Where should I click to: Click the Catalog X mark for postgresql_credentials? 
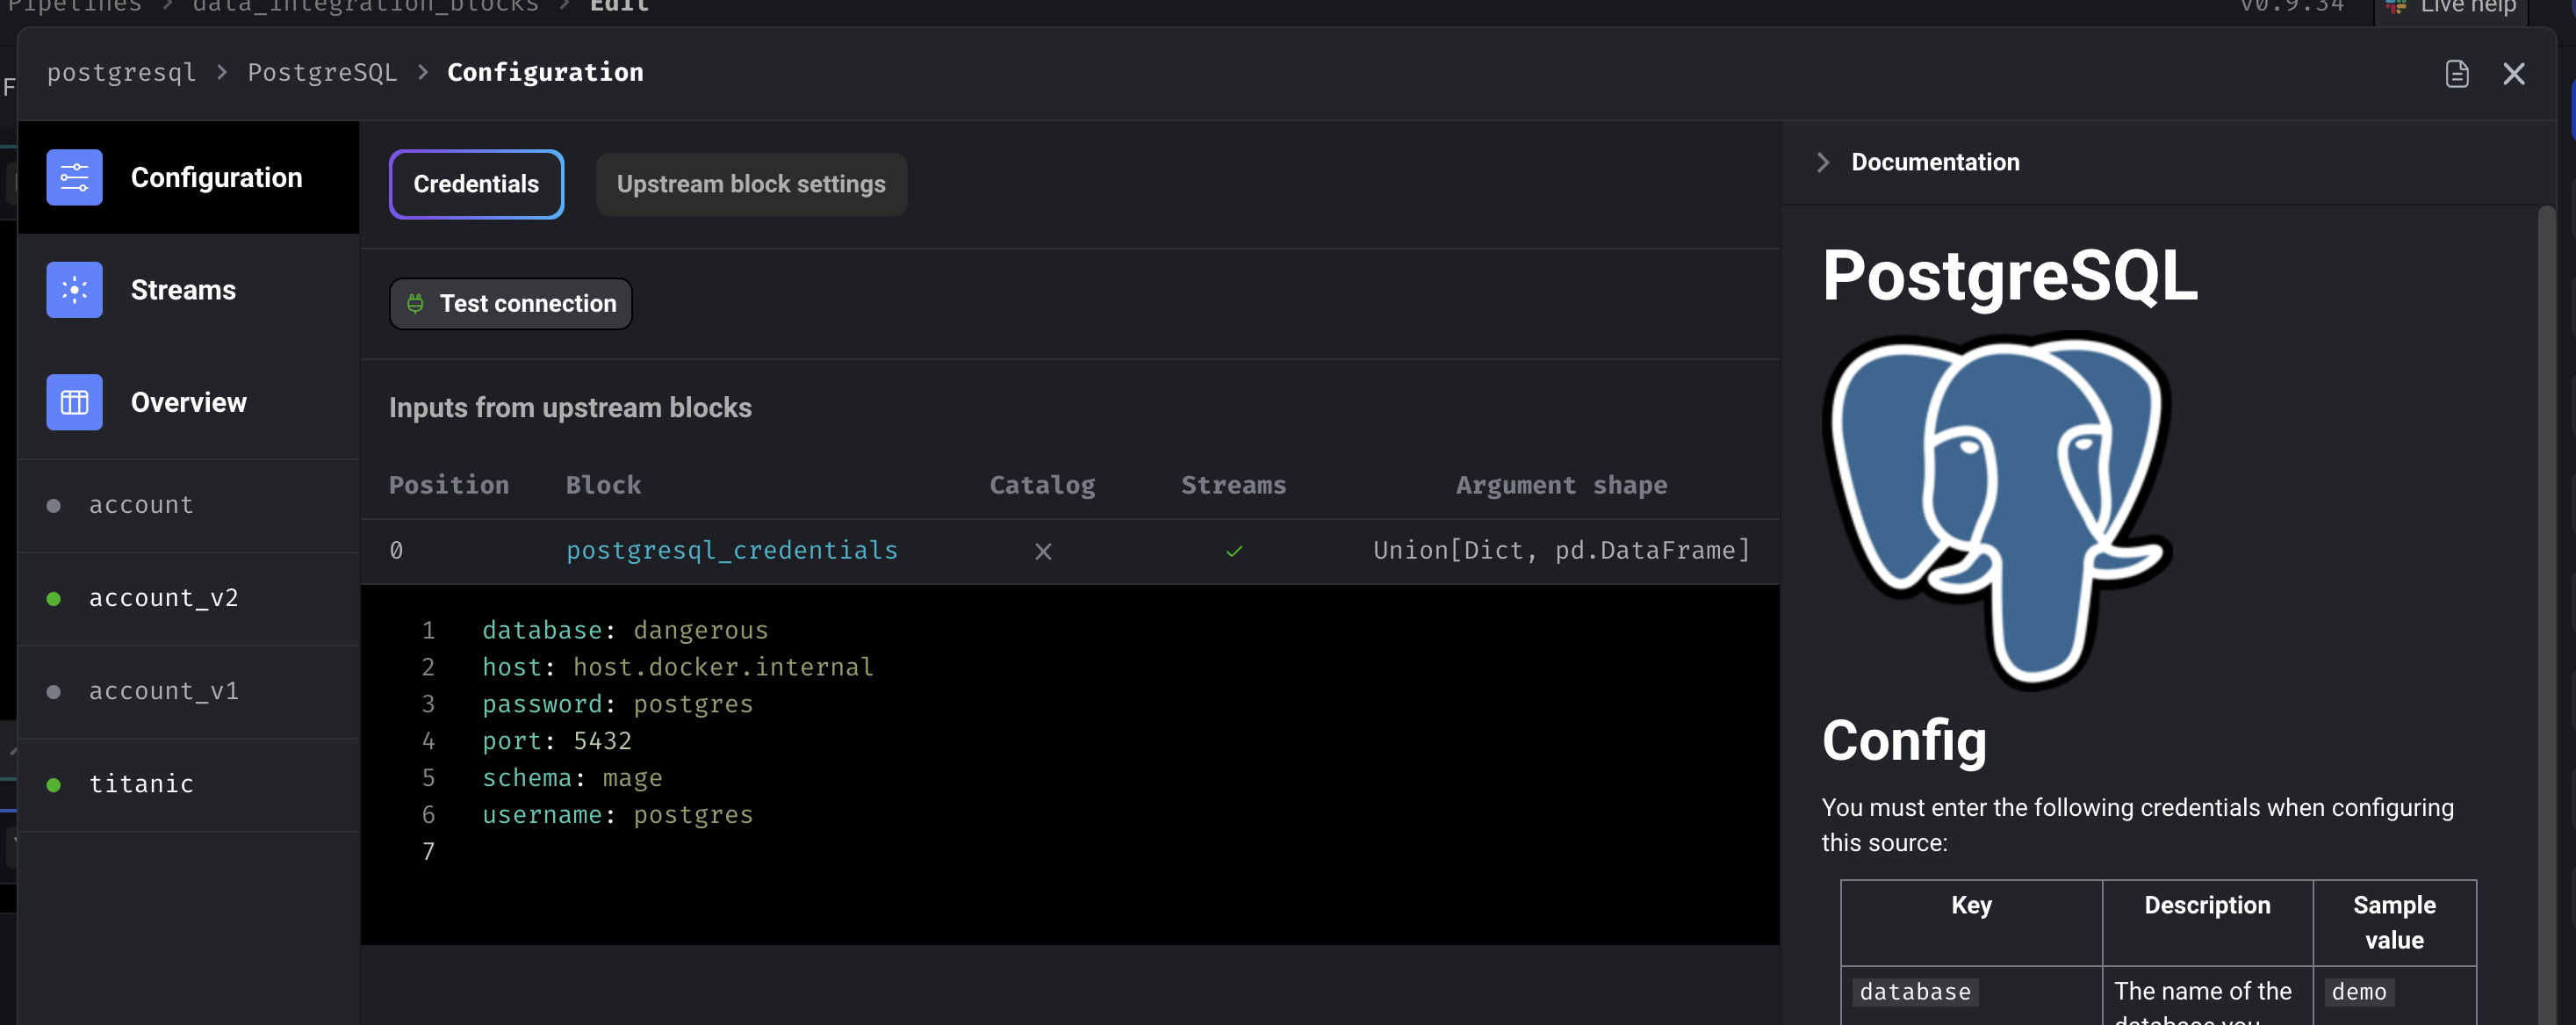pyautogui.click(x=1043, y=551)
